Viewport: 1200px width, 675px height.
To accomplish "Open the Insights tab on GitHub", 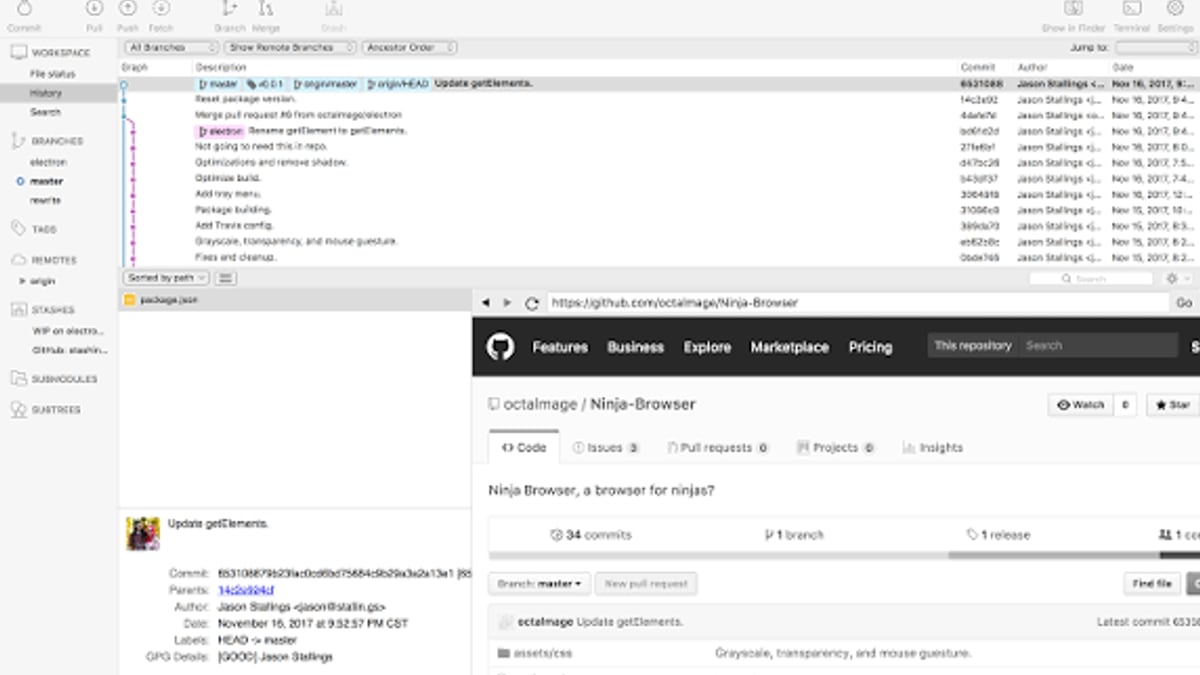I will 933,448.
